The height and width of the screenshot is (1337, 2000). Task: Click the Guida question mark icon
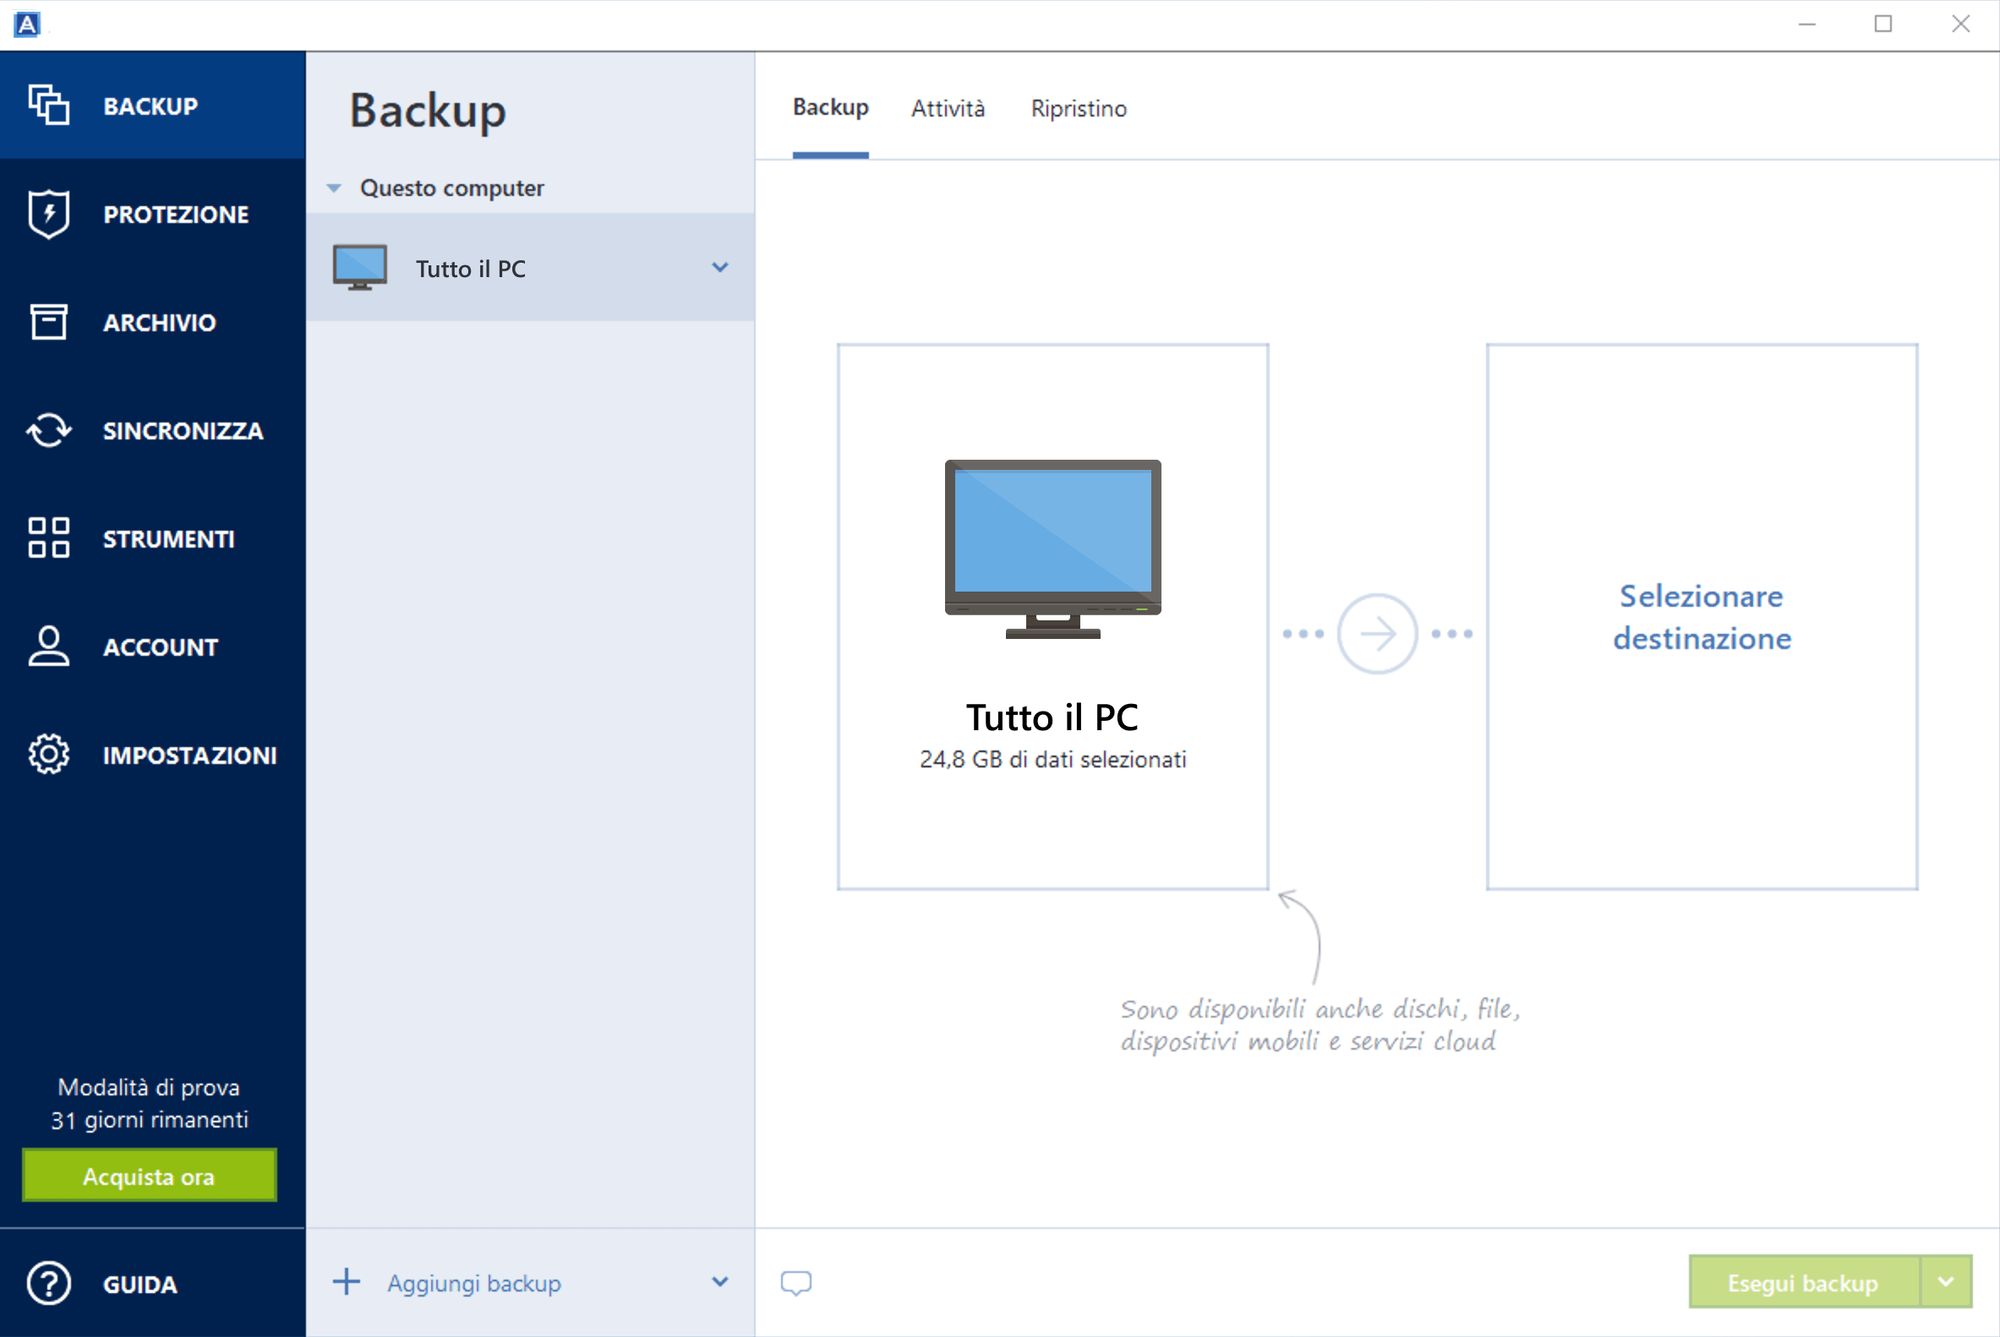[x=48, y=1283]
